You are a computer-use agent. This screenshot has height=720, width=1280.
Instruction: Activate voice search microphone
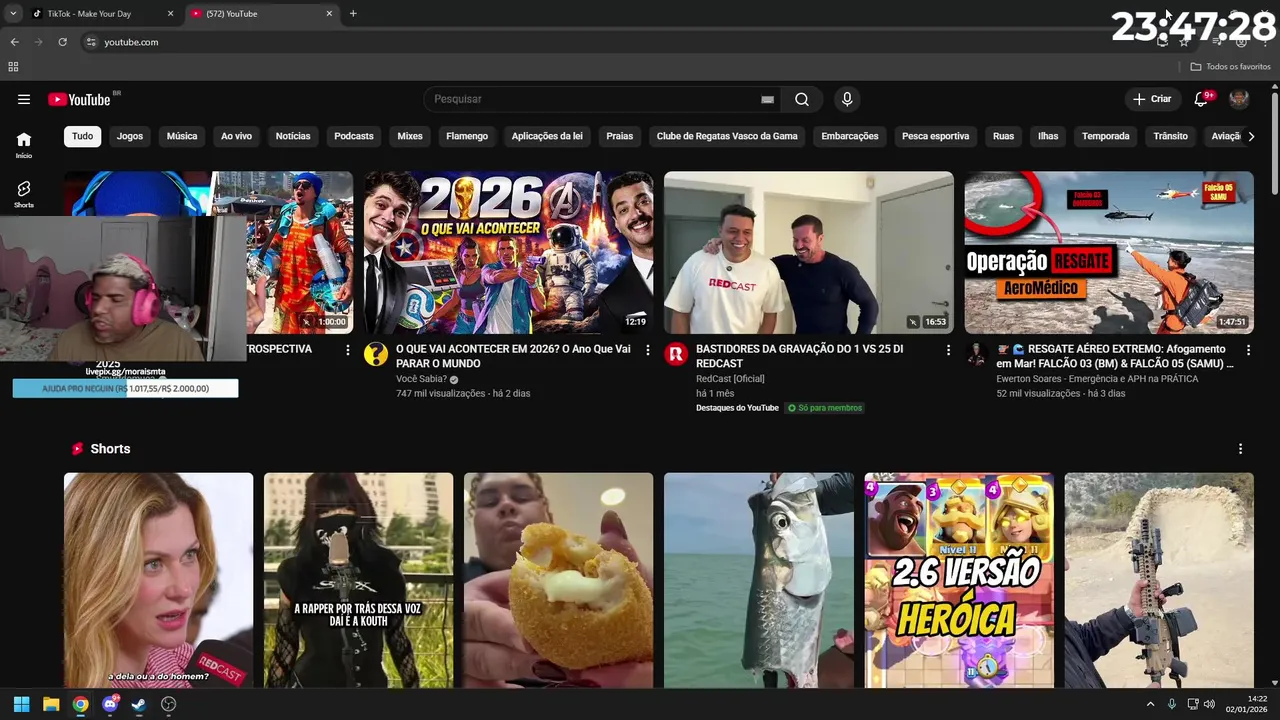tap(847, 99)
